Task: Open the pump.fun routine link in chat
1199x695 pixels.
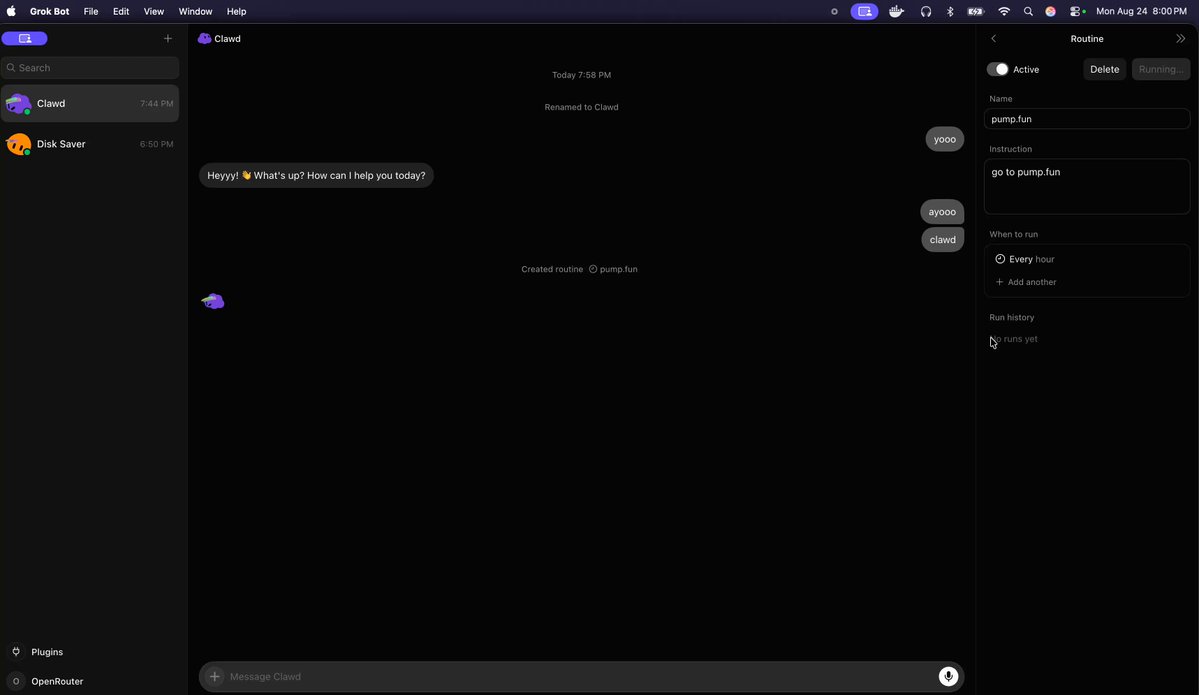Action: (x=613, y=269)
